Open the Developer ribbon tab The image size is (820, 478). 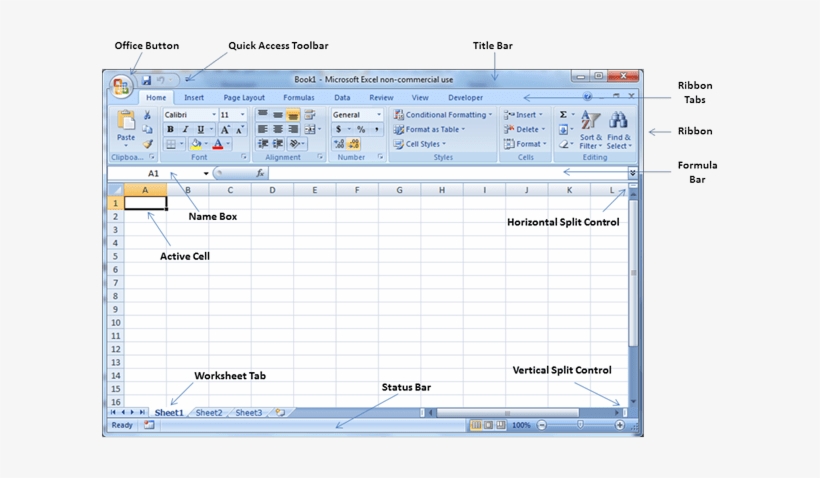point(465,97)
